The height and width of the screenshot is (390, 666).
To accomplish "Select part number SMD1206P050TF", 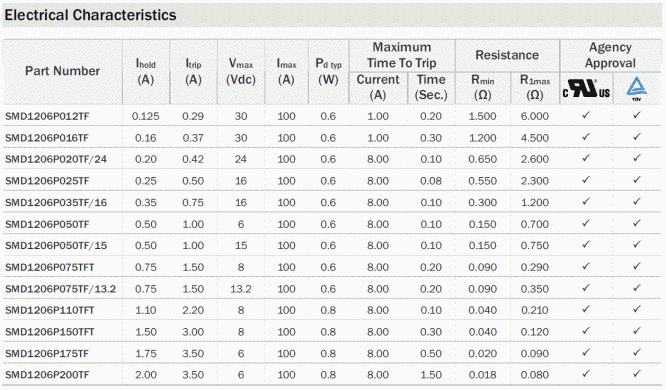I will pos(47,224).
